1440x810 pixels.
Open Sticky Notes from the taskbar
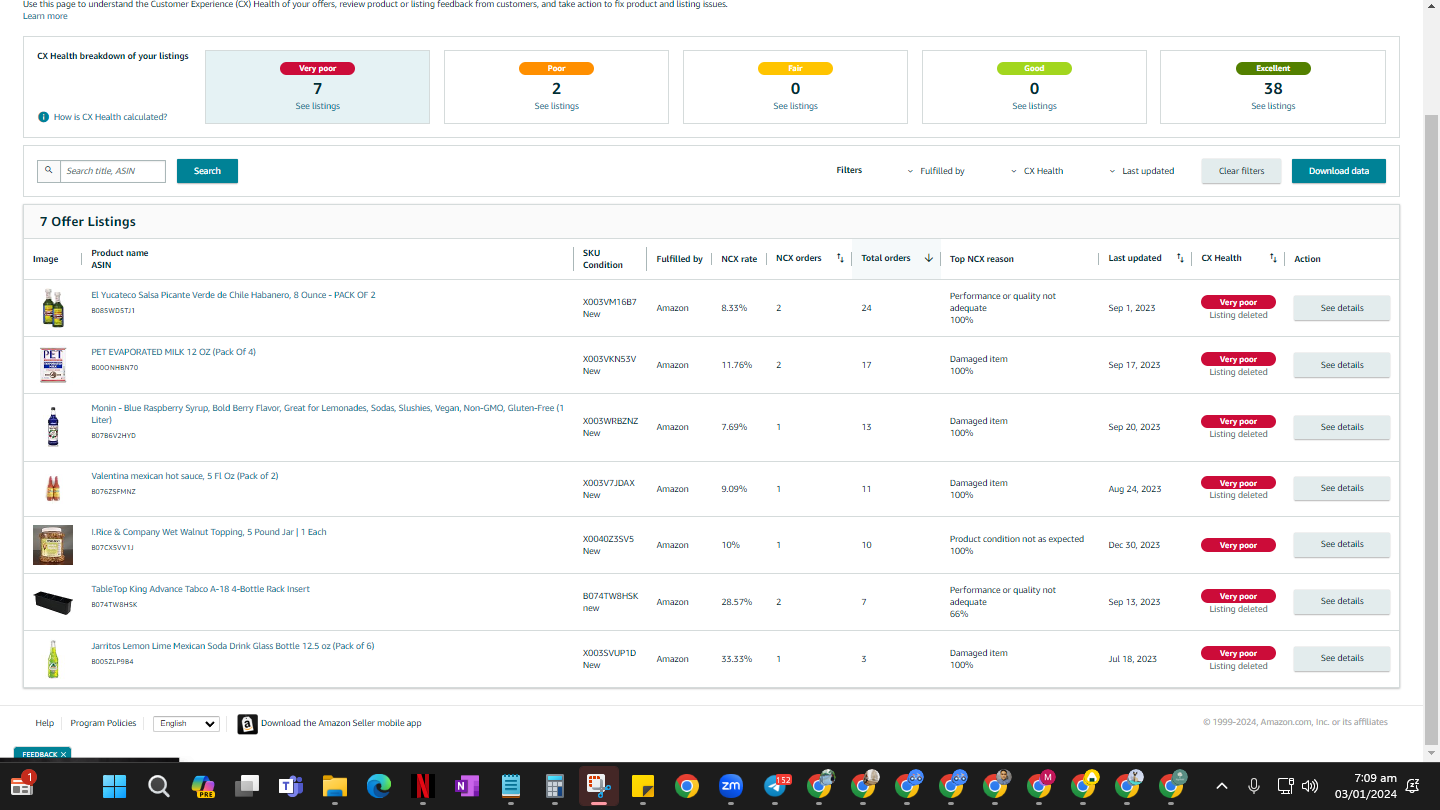click(643, 786)
